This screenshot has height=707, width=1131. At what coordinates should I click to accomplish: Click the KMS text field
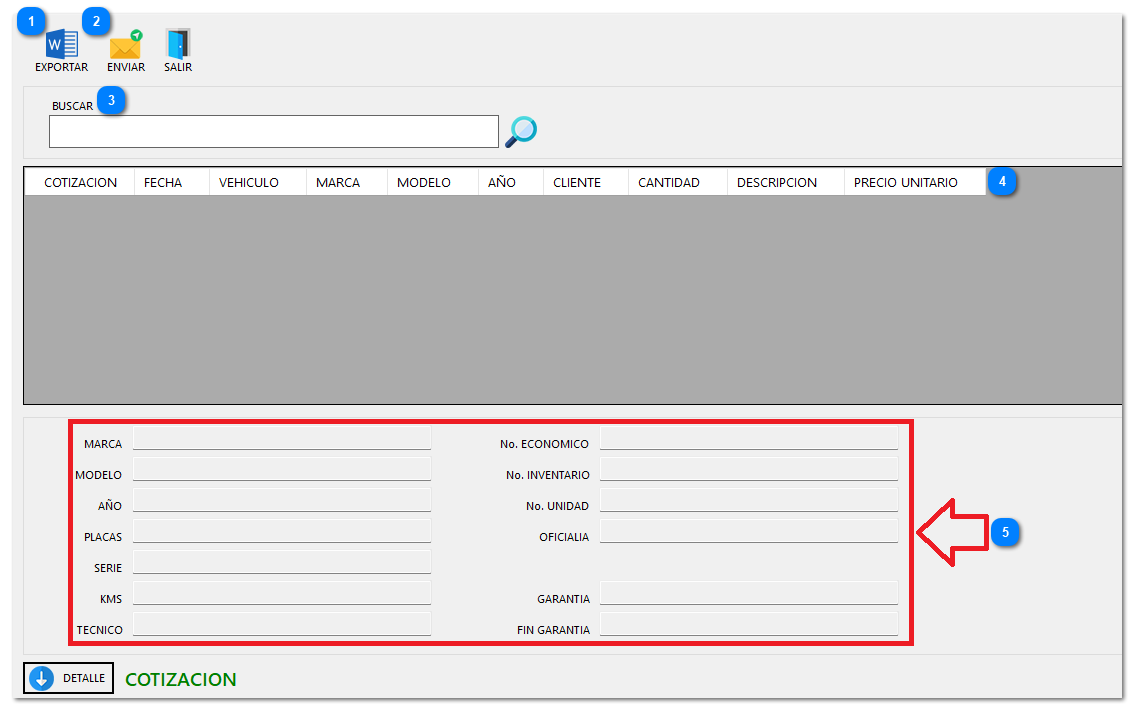pos(282,593)
